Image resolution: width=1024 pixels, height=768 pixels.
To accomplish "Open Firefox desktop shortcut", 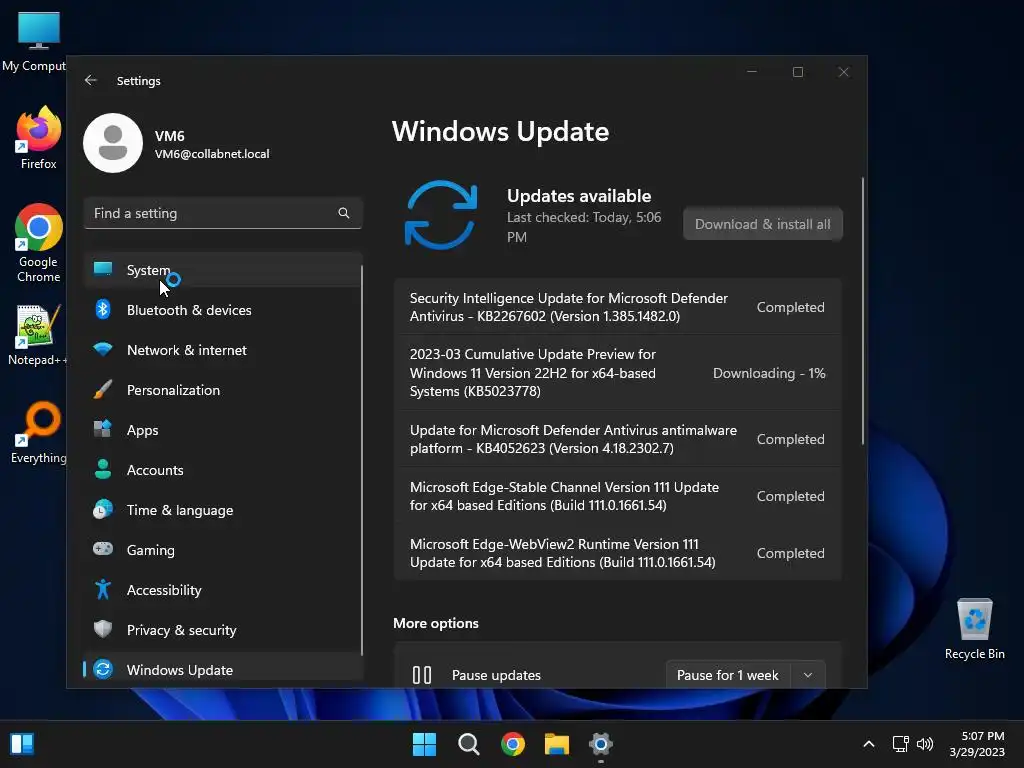I will [x=39, y=138].
